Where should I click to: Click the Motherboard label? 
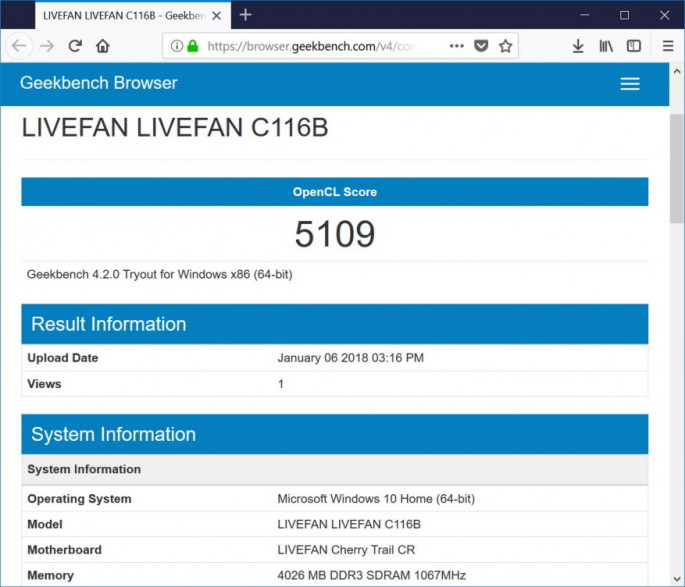(x=64, y=549)
